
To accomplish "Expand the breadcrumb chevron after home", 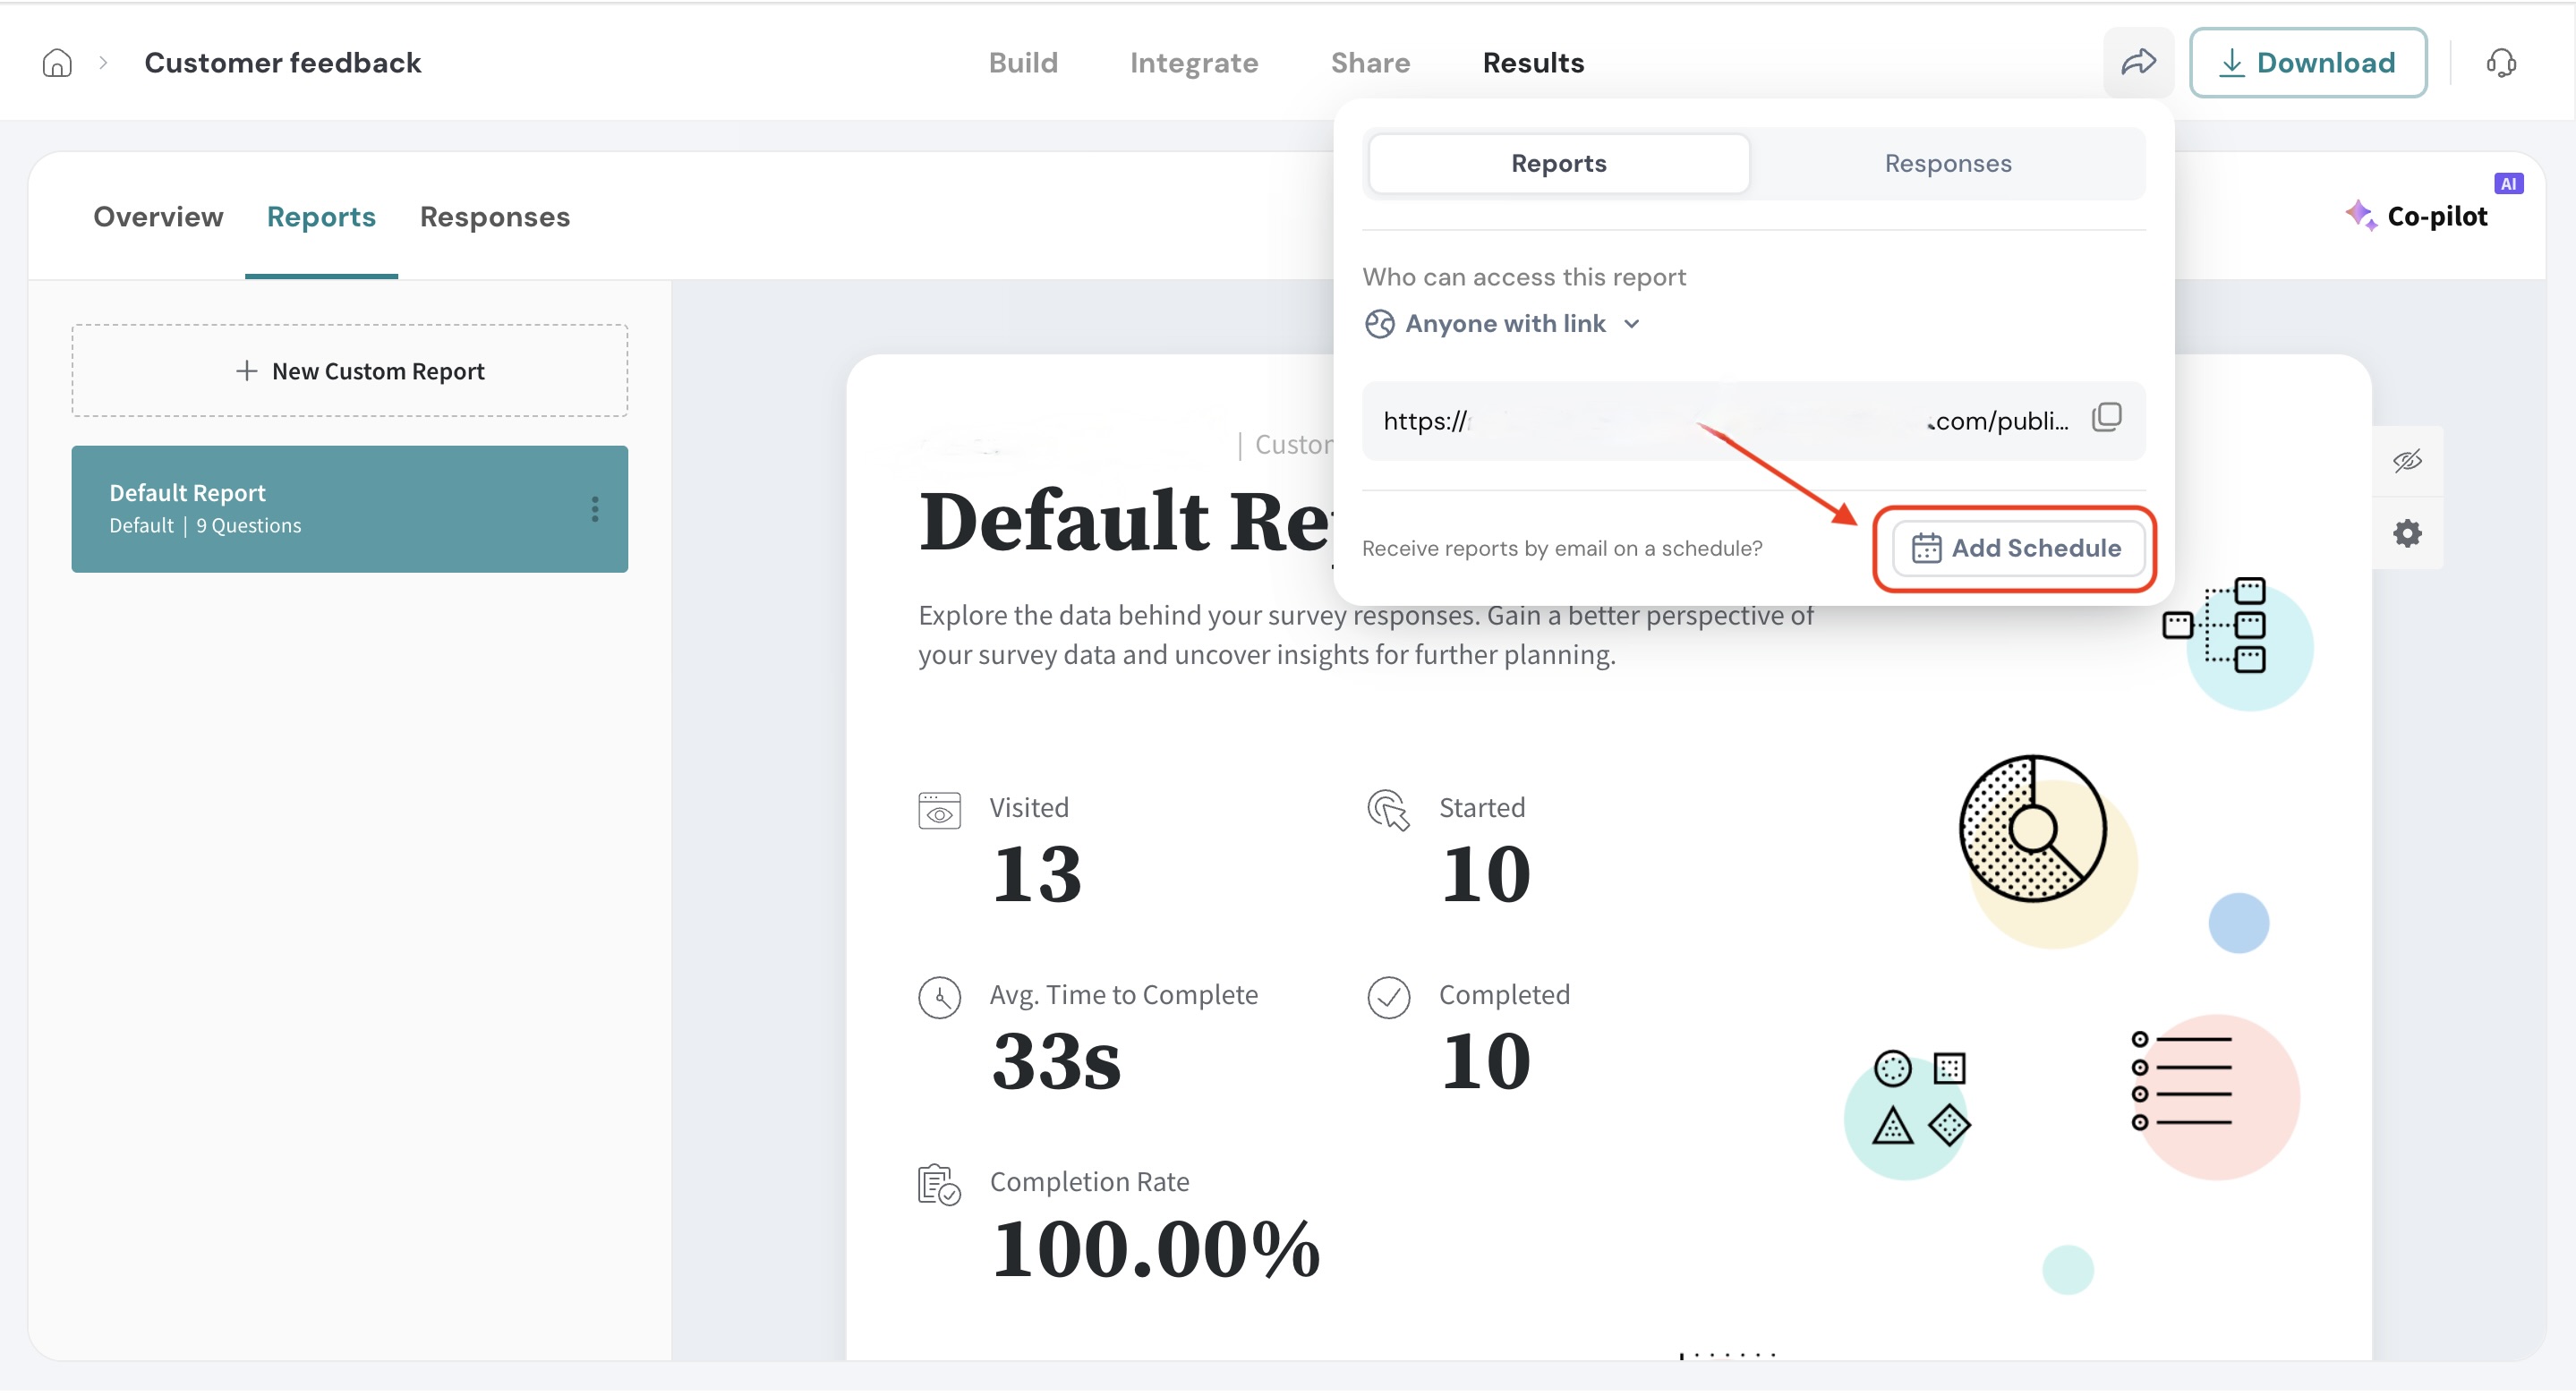I will (x=103, y=63).
